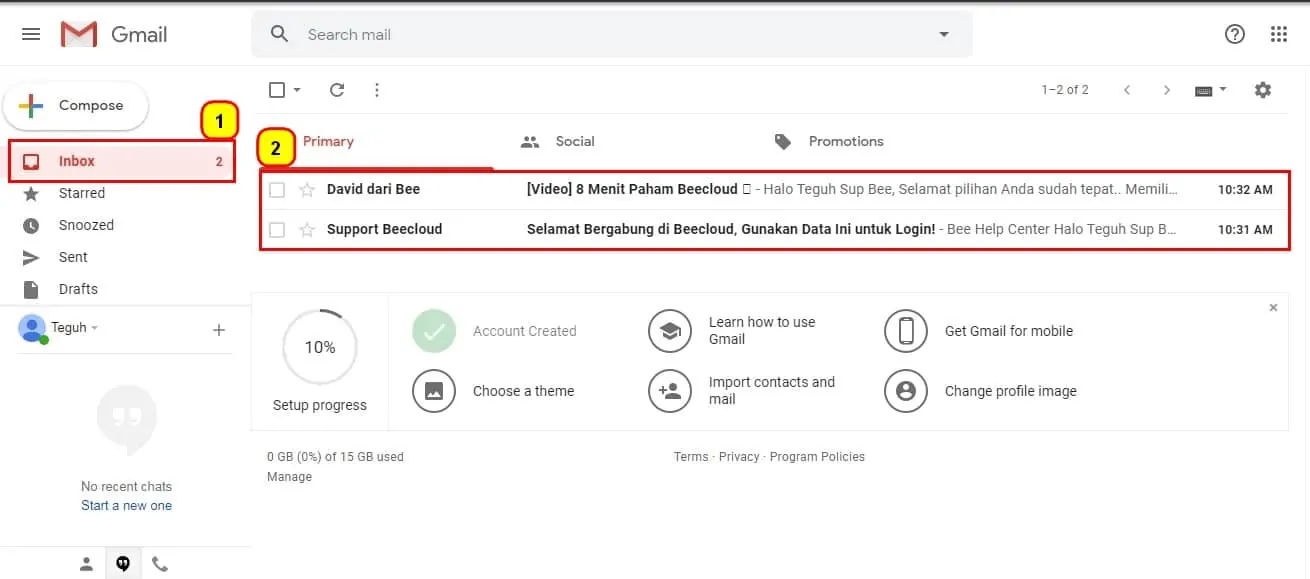Close the setup progress panel

tap(1273, 308)
